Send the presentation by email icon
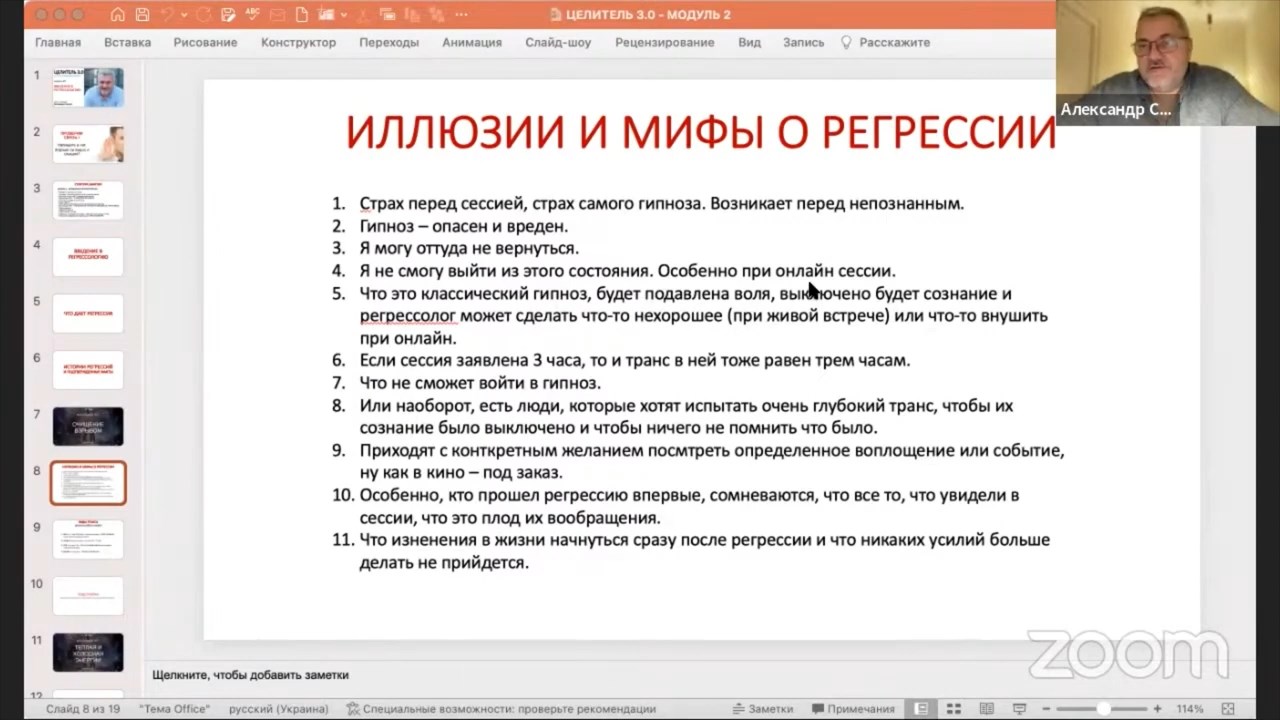1280x720 pixels. coord(277,15)
